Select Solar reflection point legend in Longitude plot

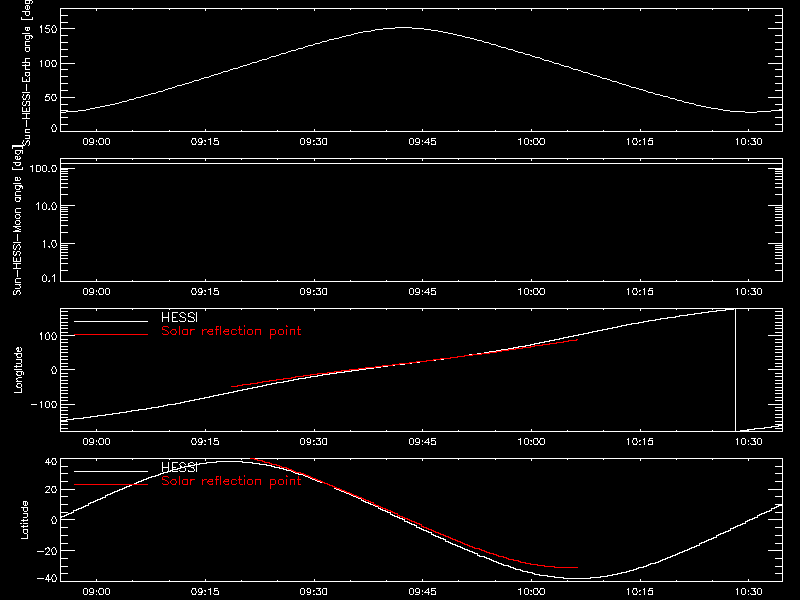pyautogui.click(x=231, y=331)
